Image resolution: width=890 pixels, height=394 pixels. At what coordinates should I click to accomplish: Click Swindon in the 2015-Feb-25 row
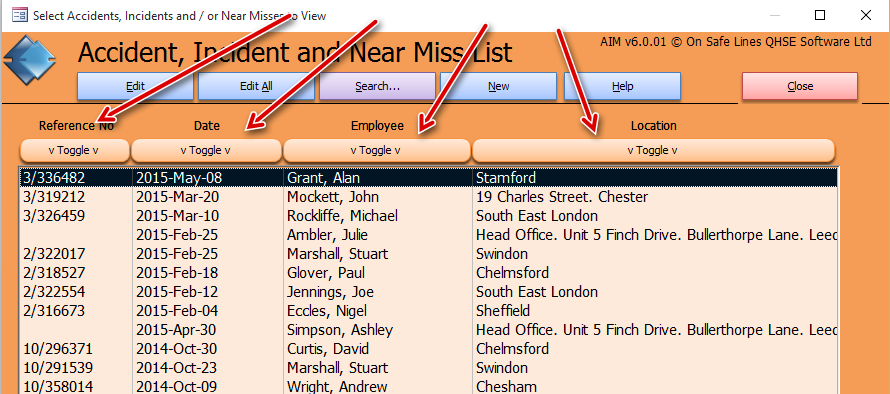click(502, 254)
